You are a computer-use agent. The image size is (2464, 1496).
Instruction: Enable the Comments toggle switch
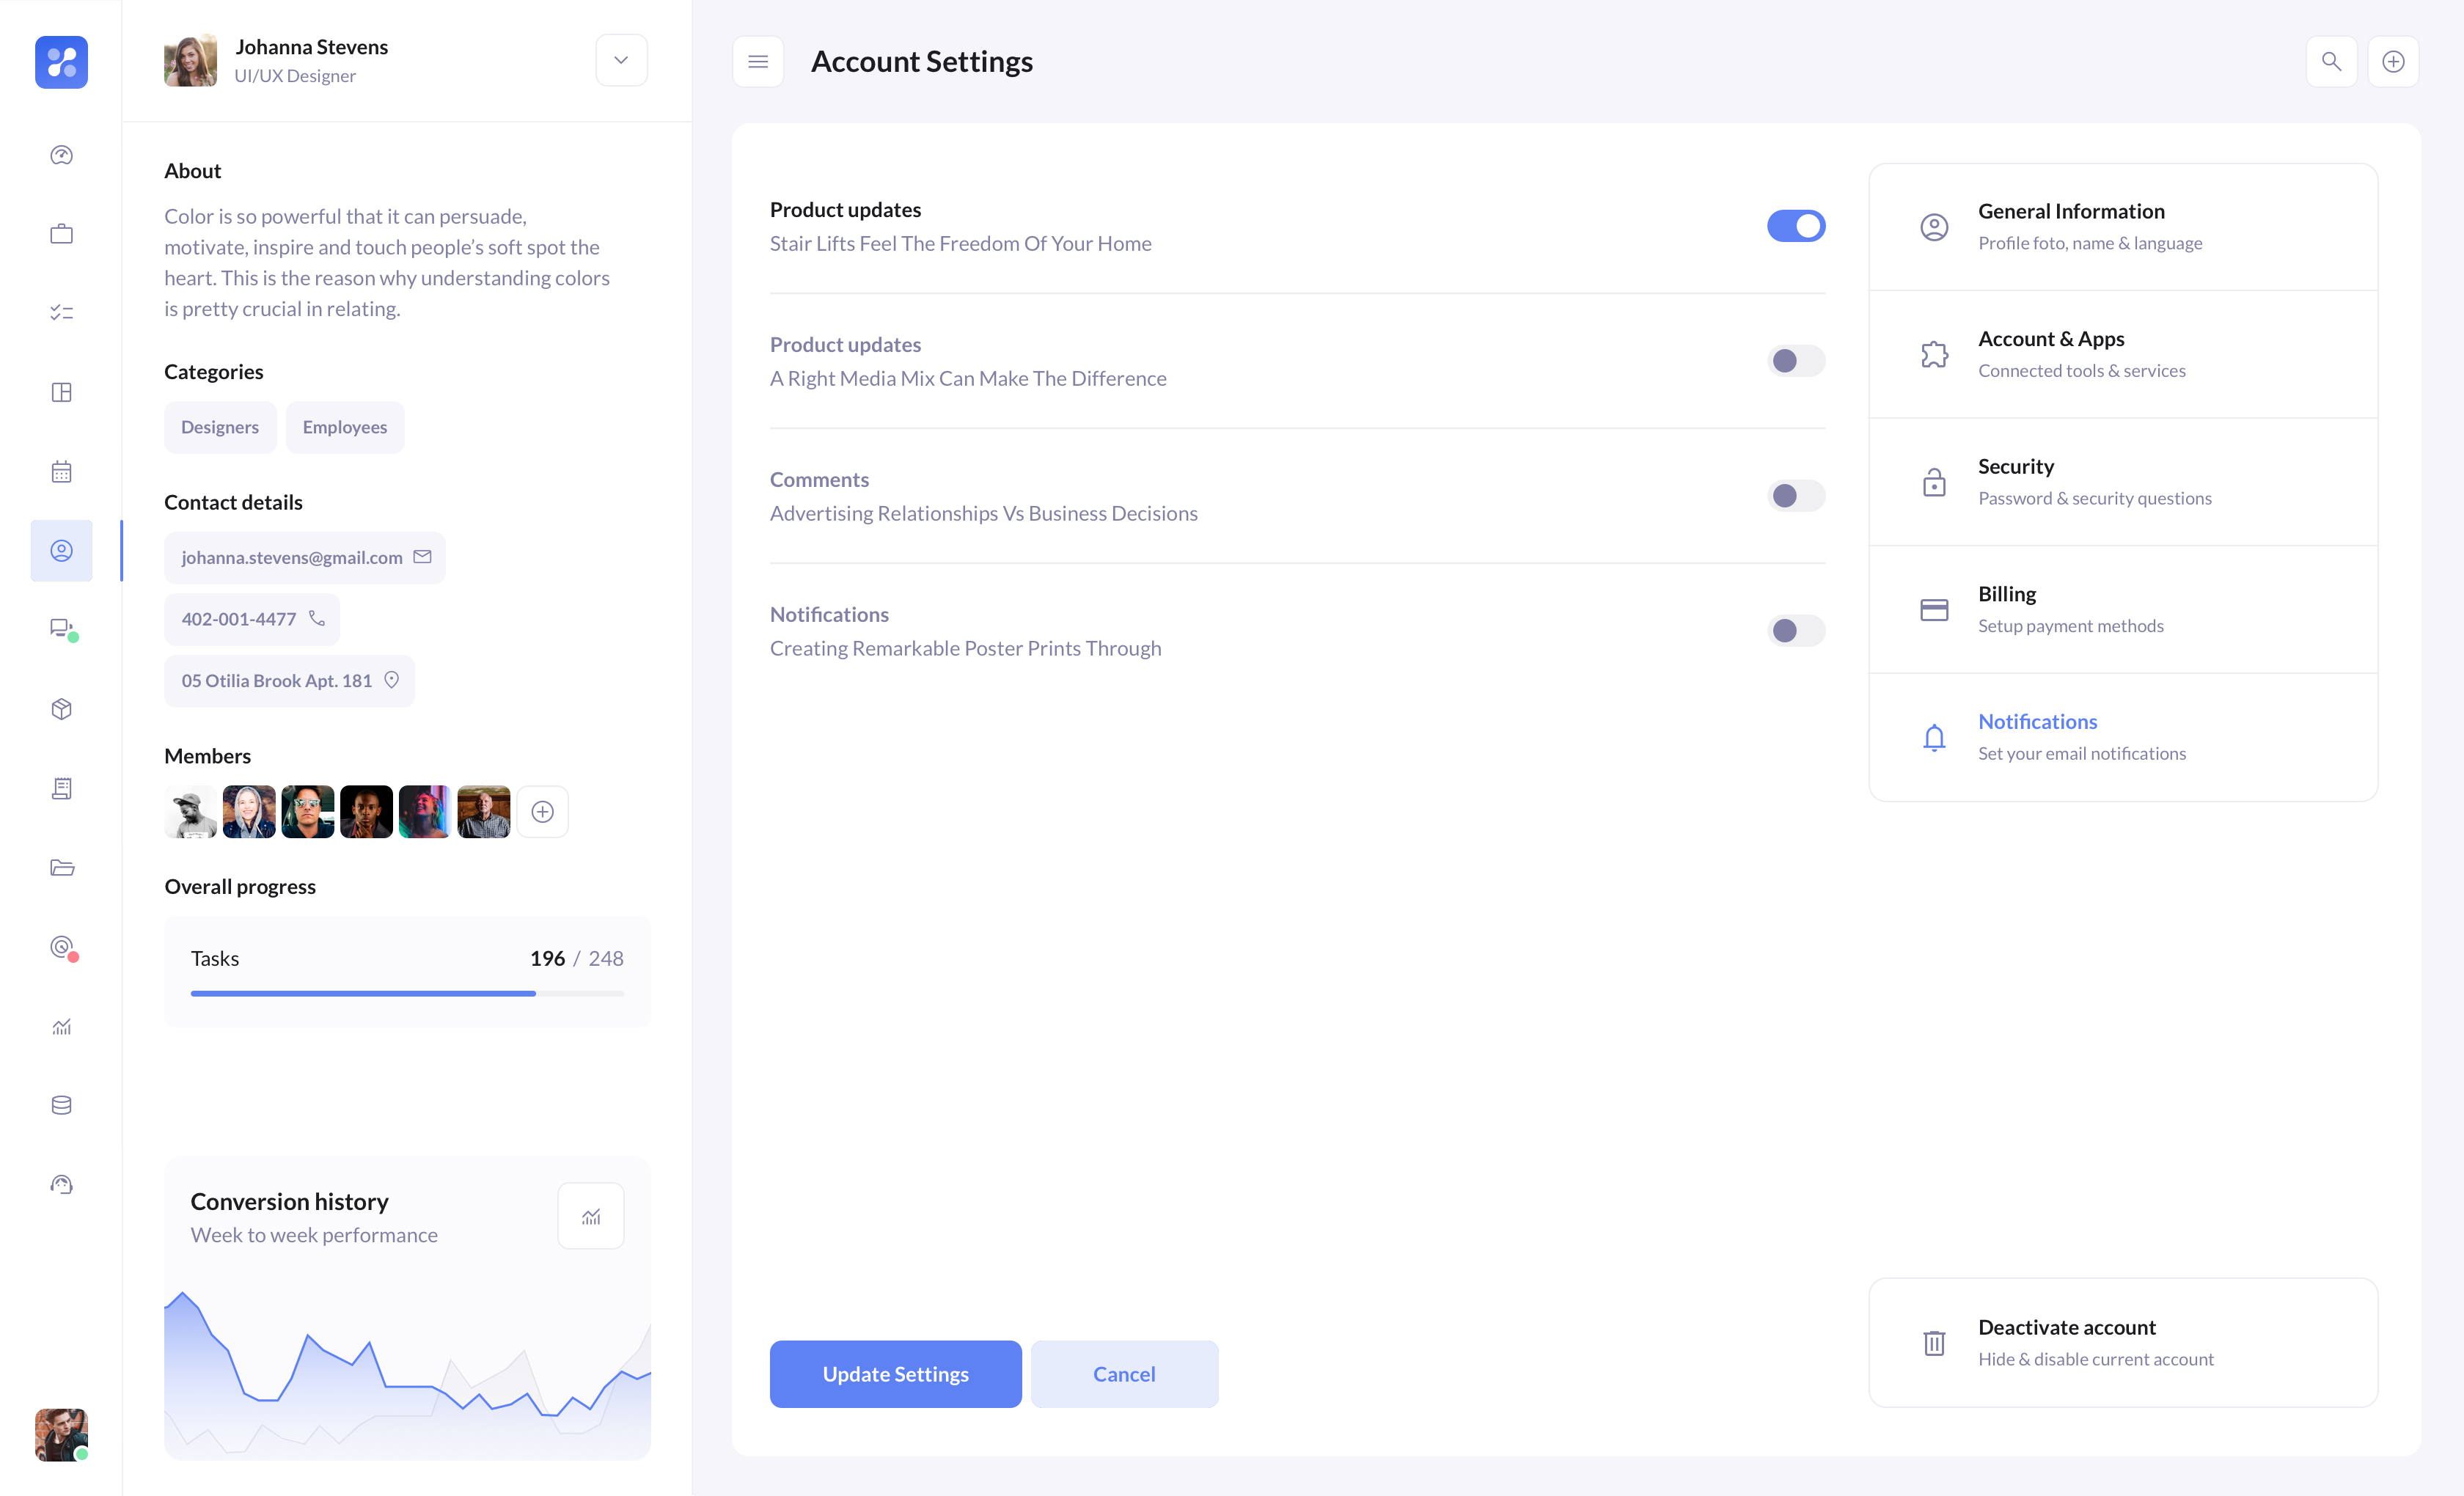point(1795,496)
